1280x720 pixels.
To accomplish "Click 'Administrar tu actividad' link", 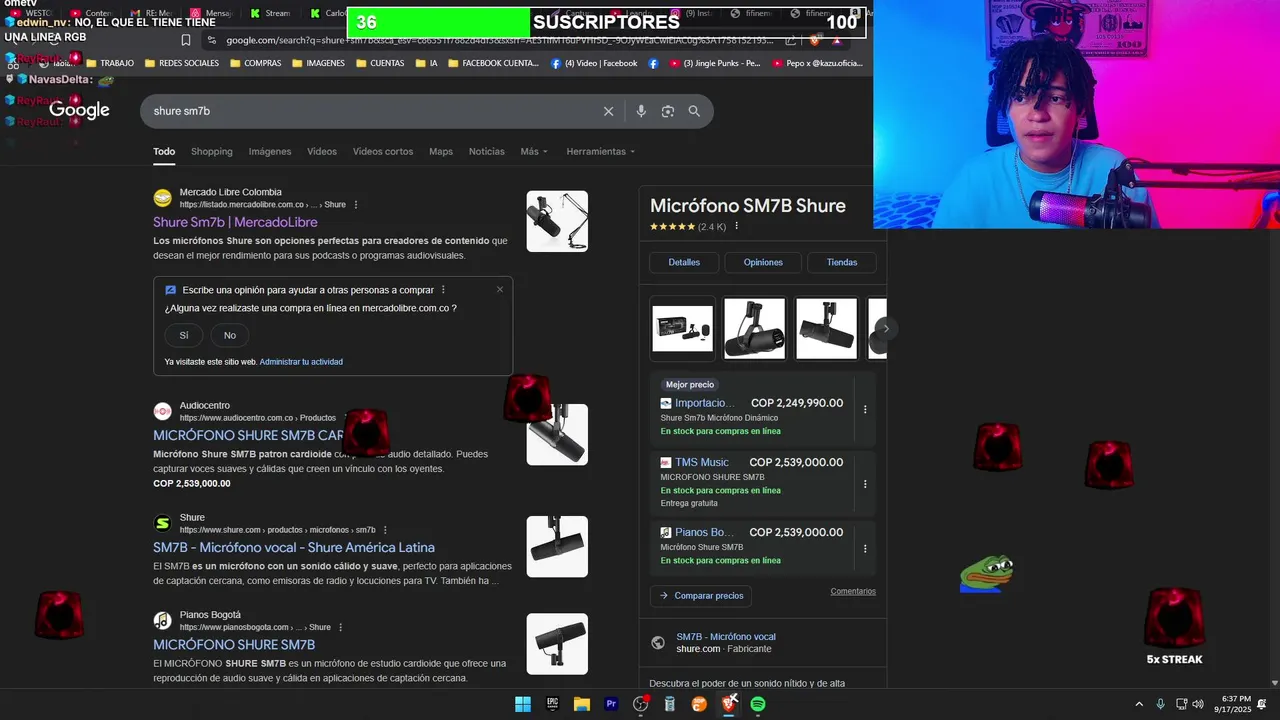I will (x=301, y=362).
